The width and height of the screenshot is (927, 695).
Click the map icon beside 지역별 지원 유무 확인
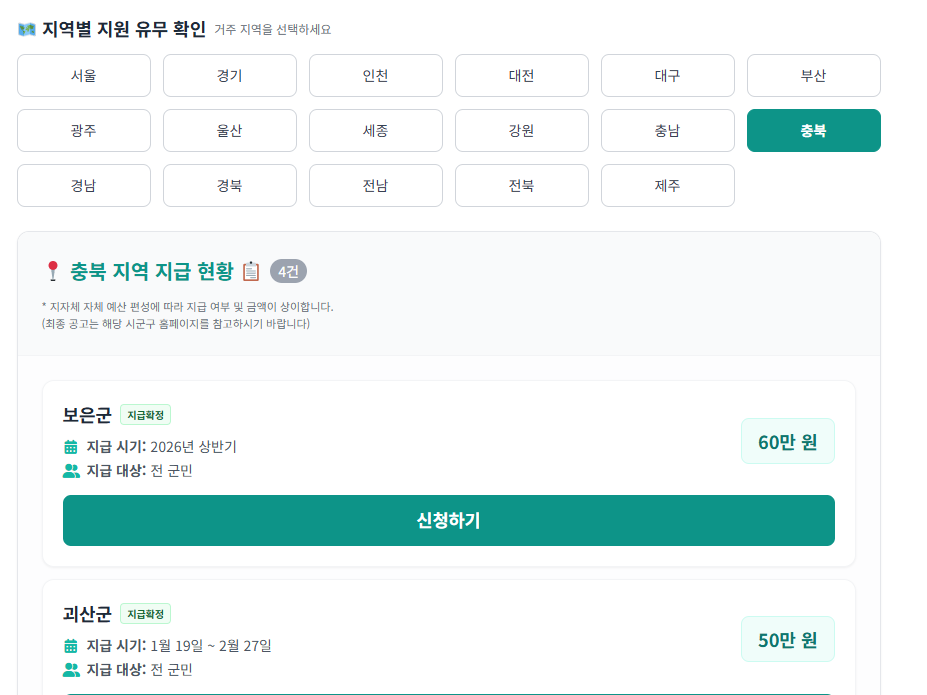27,29
